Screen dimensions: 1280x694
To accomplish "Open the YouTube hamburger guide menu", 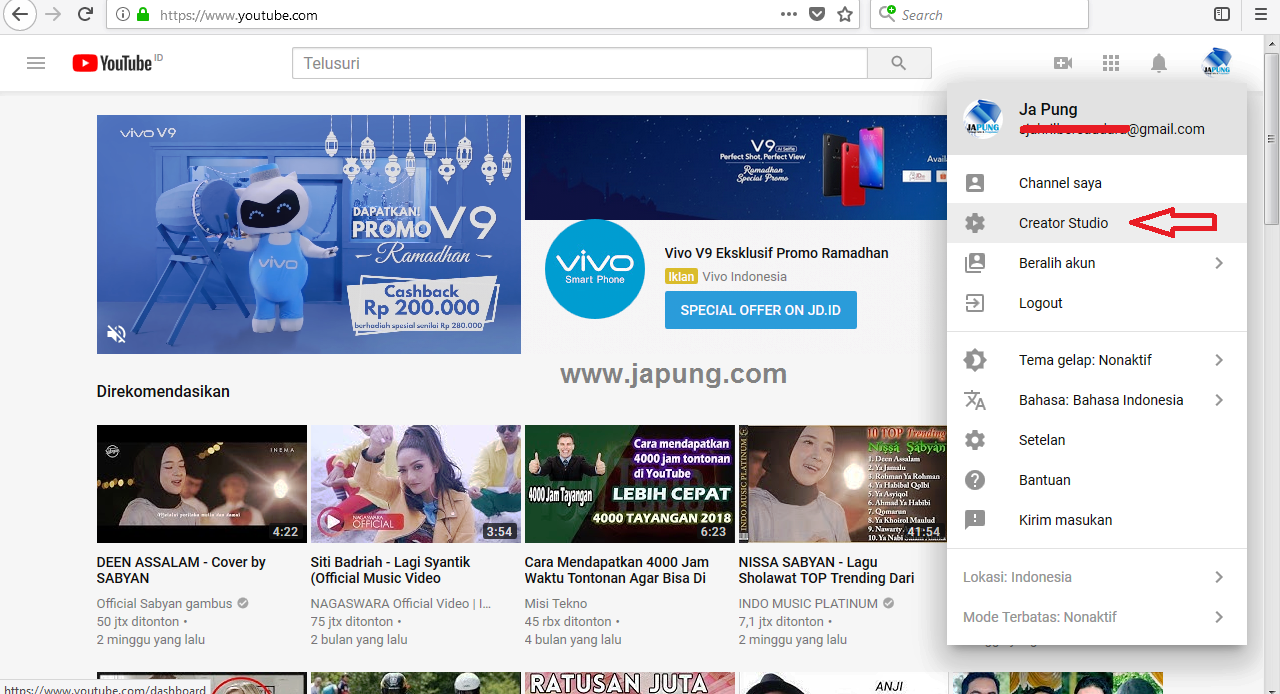I will [36, 63].
